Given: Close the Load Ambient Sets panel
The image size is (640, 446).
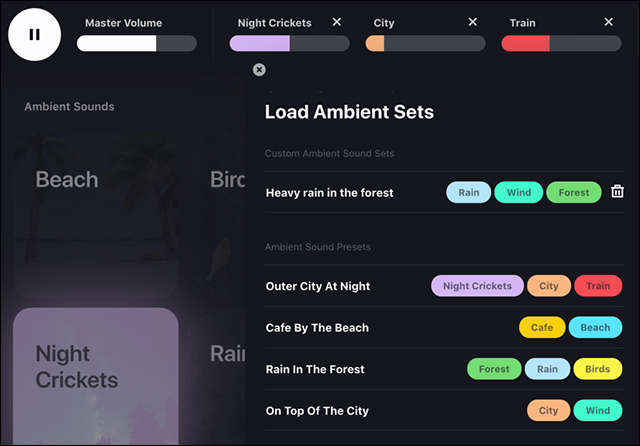Looking at the screenshot, I should (259, 69).
